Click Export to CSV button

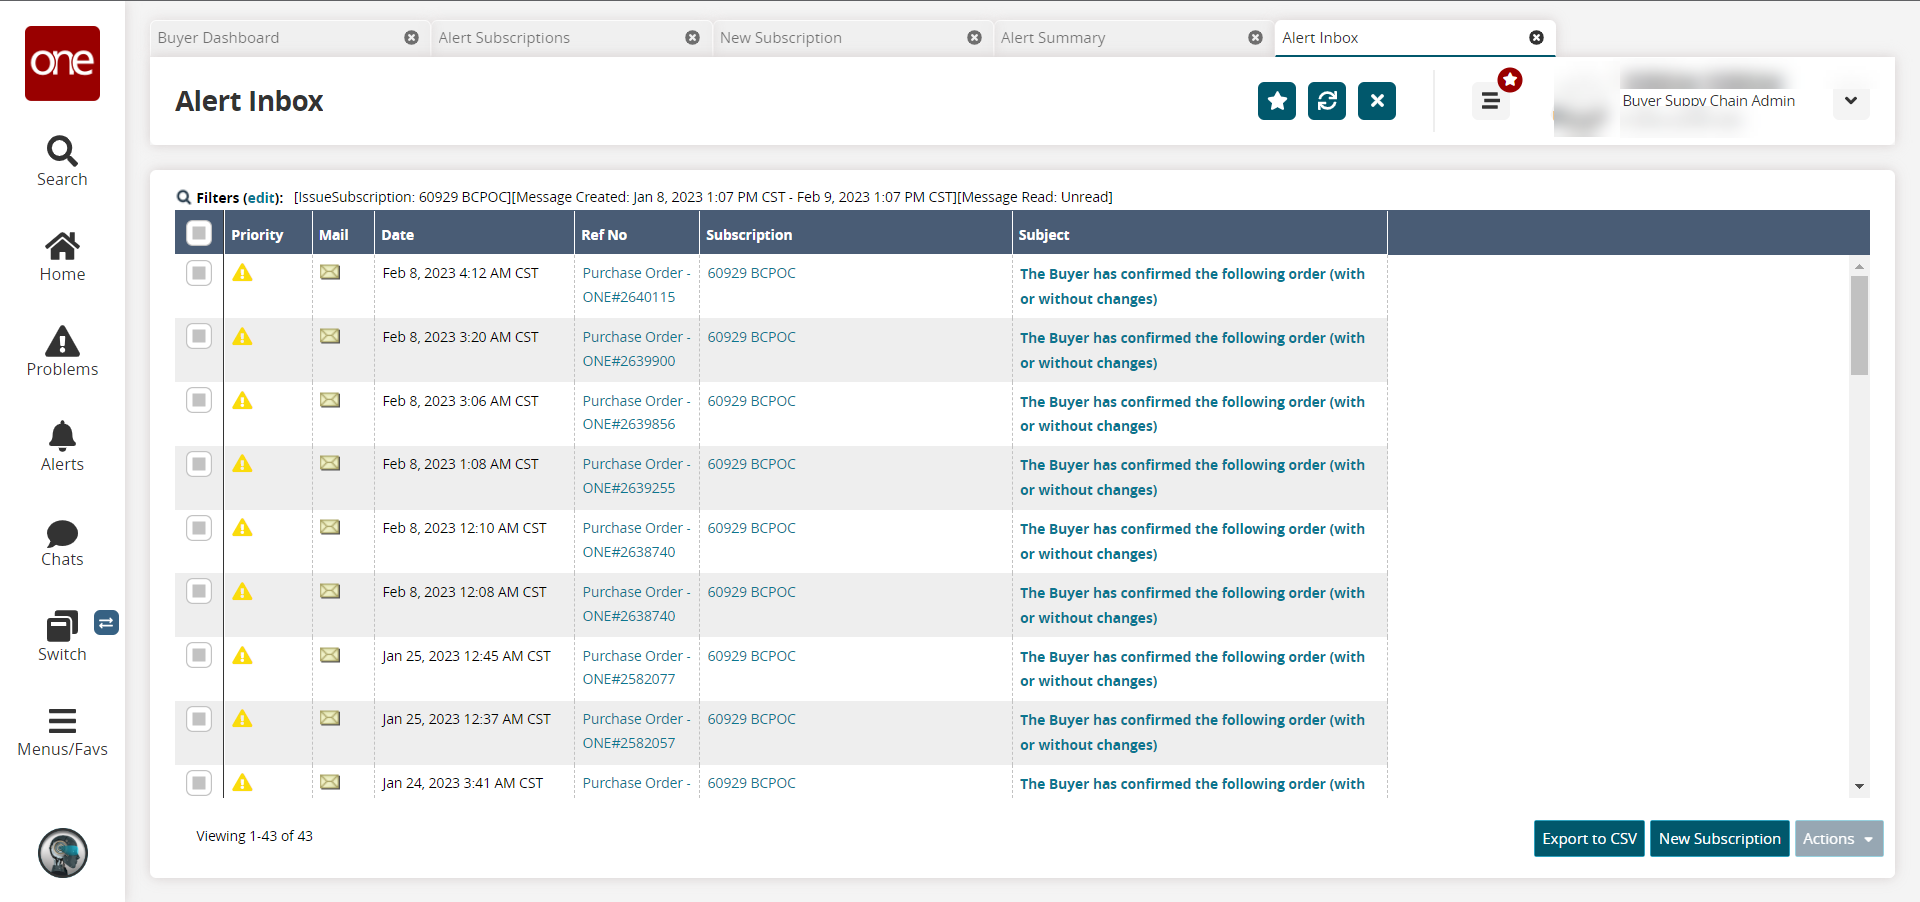pos(1589,839)
